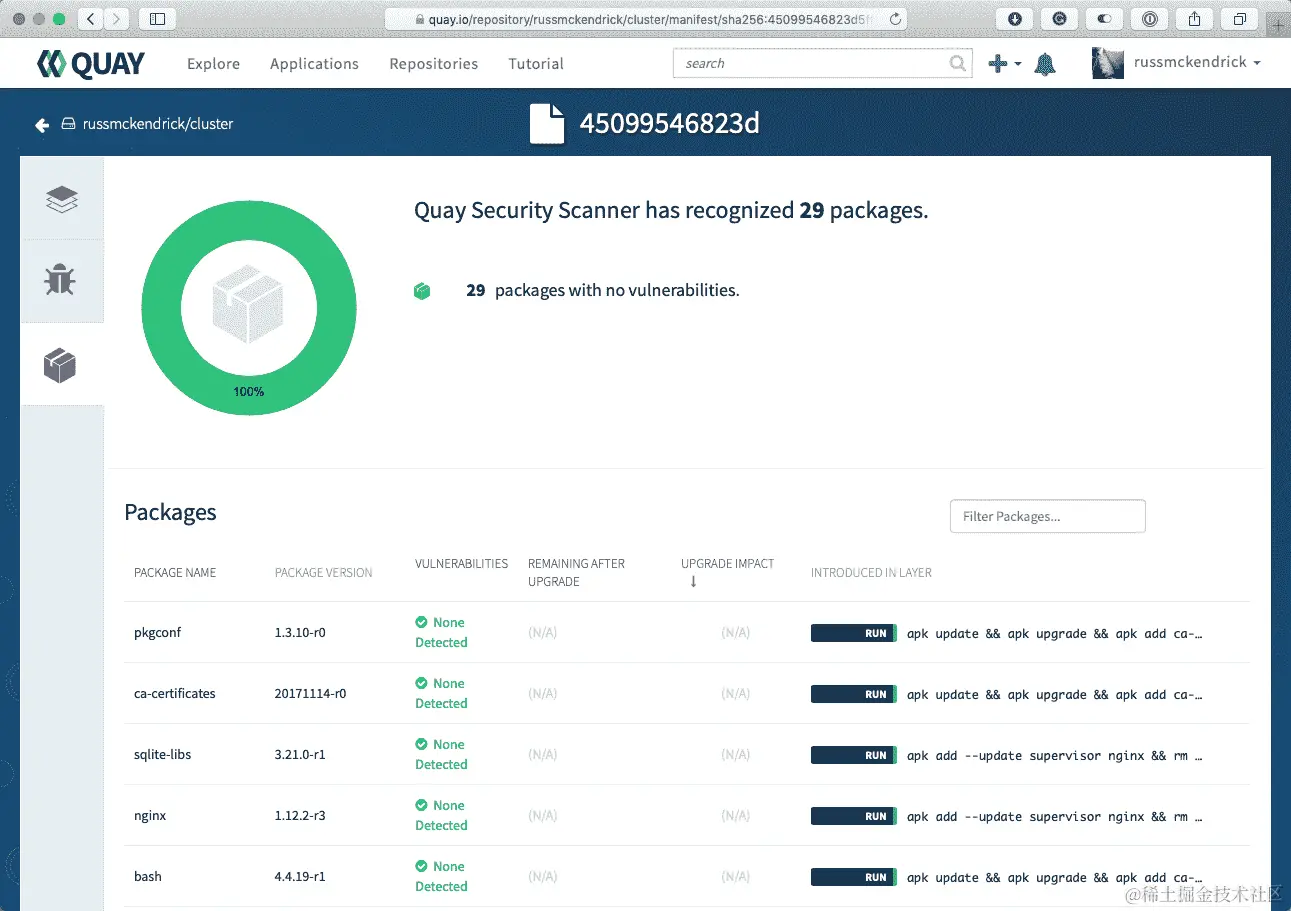The width and height of the screenshot is (1291, 911).
Task: Click the 1Password extension icon
Action: pos(1150,19)
